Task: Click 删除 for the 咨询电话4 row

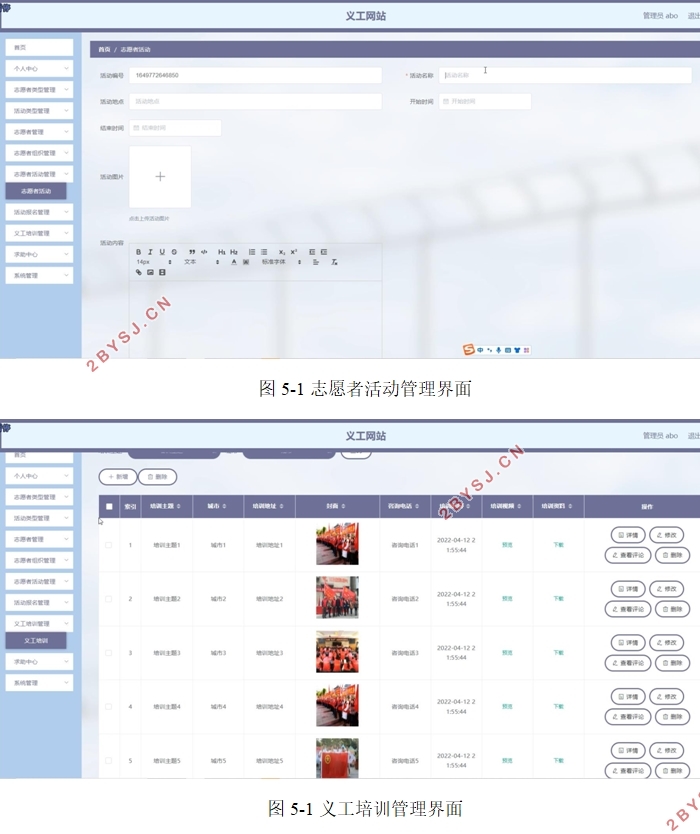Action: (x=672, y=717)
